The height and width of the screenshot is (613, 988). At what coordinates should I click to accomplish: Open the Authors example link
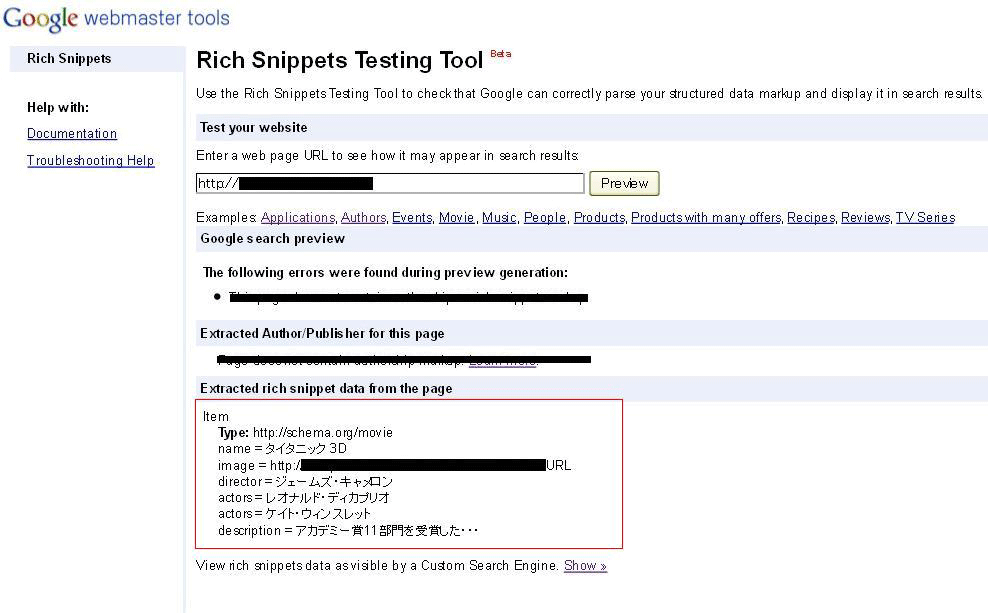[x=363, y=217]
